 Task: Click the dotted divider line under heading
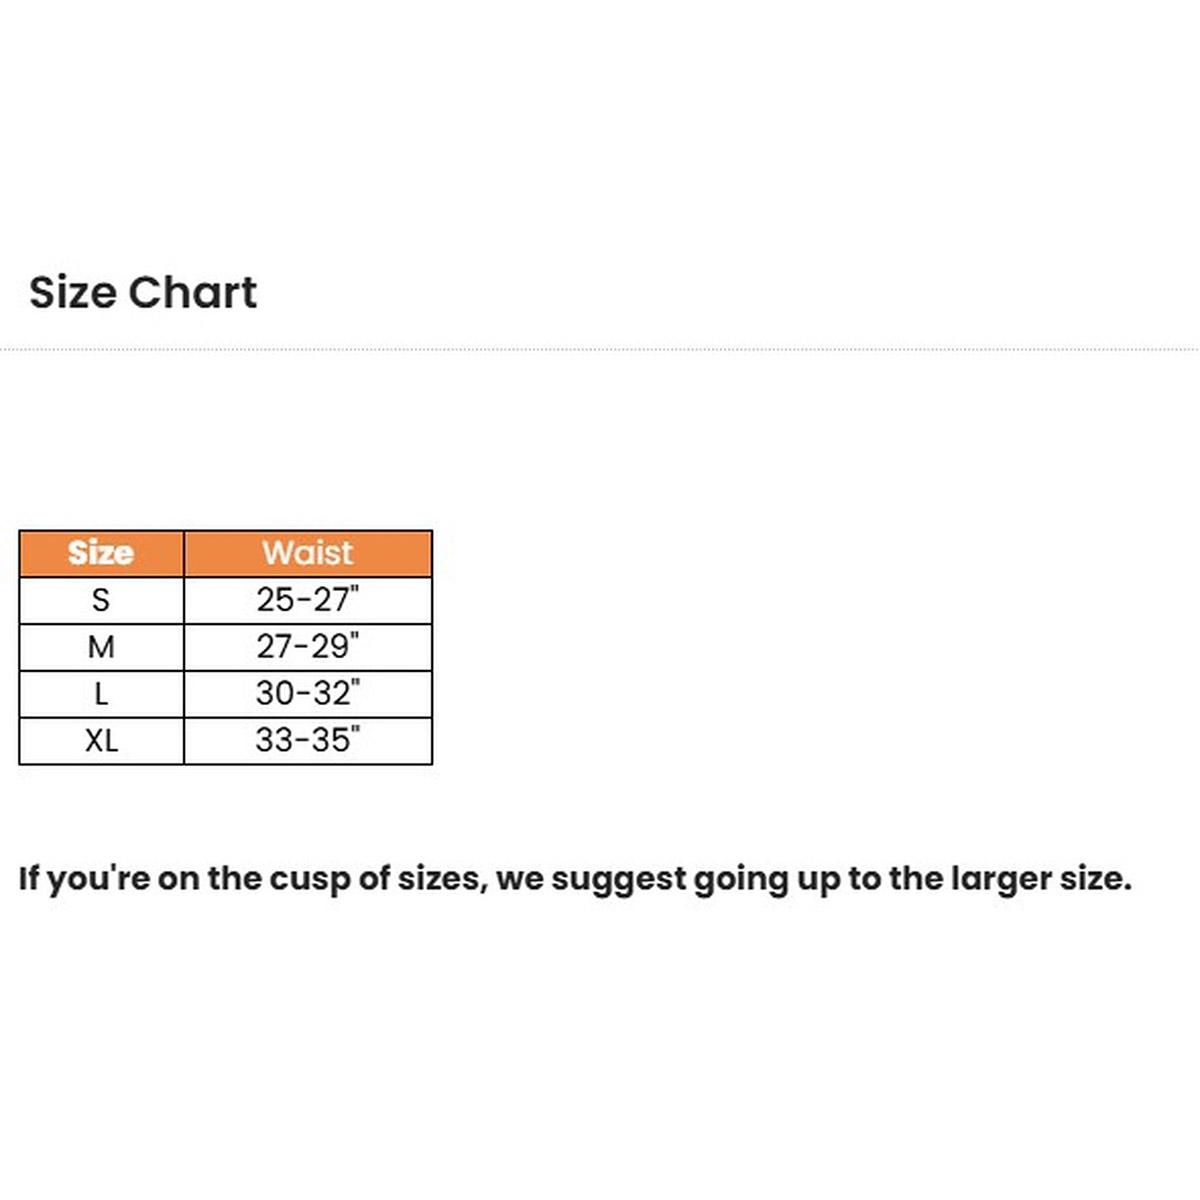point(600,350)
